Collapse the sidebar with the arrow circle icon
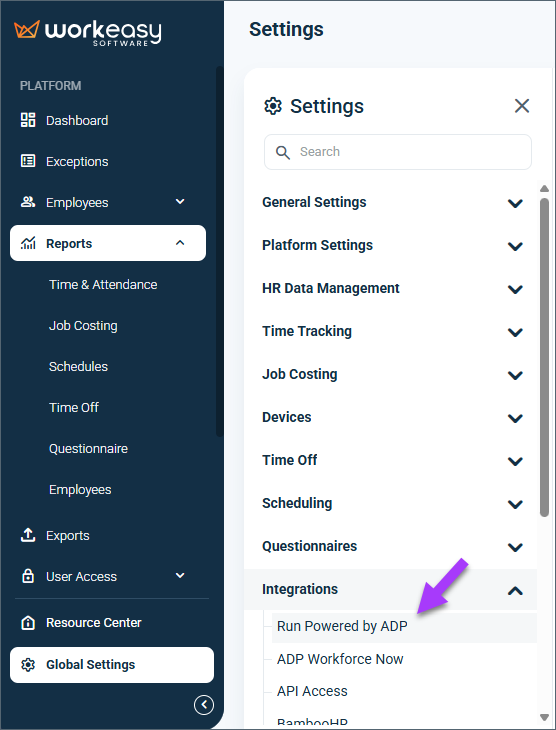The height and width of the screenshot is (730, 556). (x=204, y=705)
